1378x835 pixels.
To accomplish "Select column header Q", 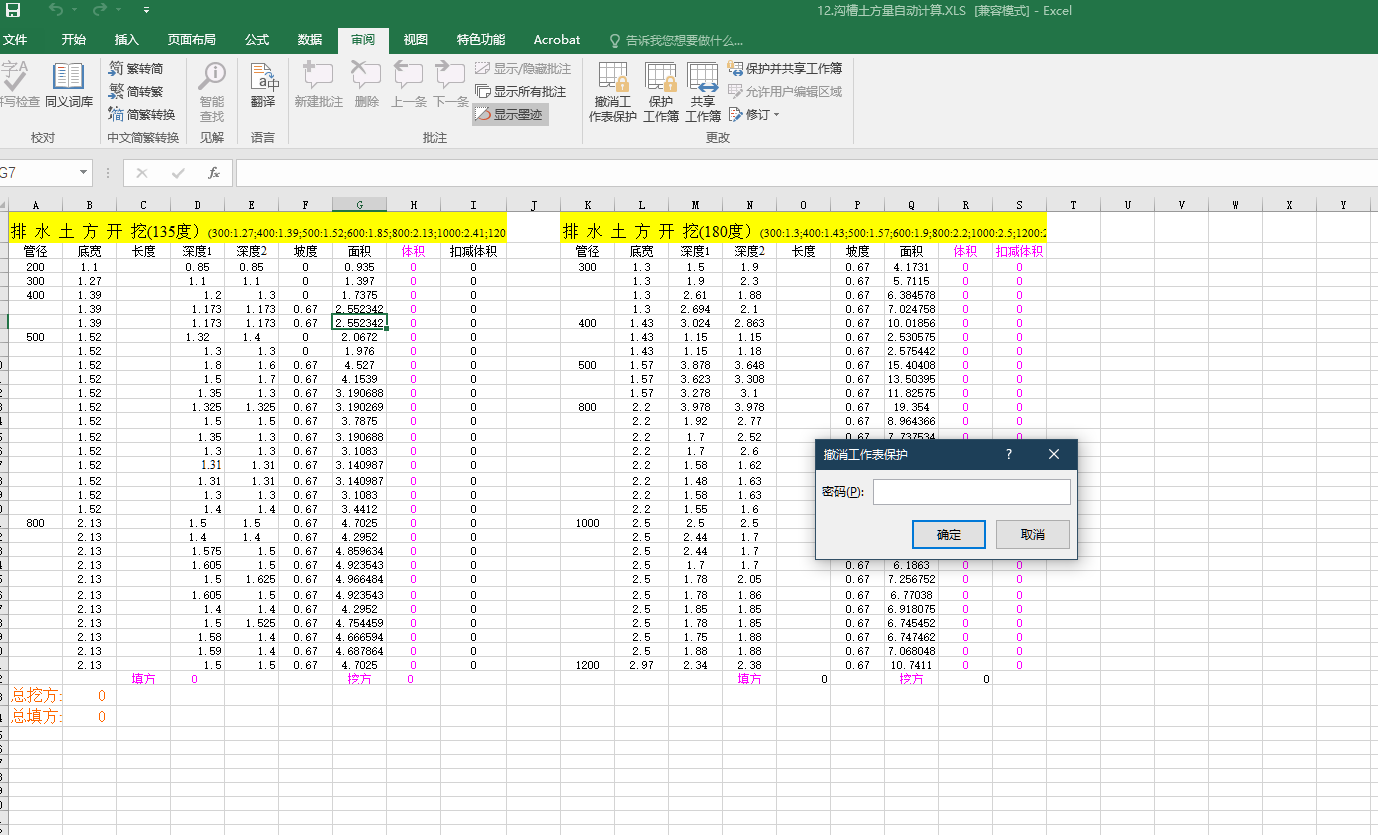I will point(912,205).
